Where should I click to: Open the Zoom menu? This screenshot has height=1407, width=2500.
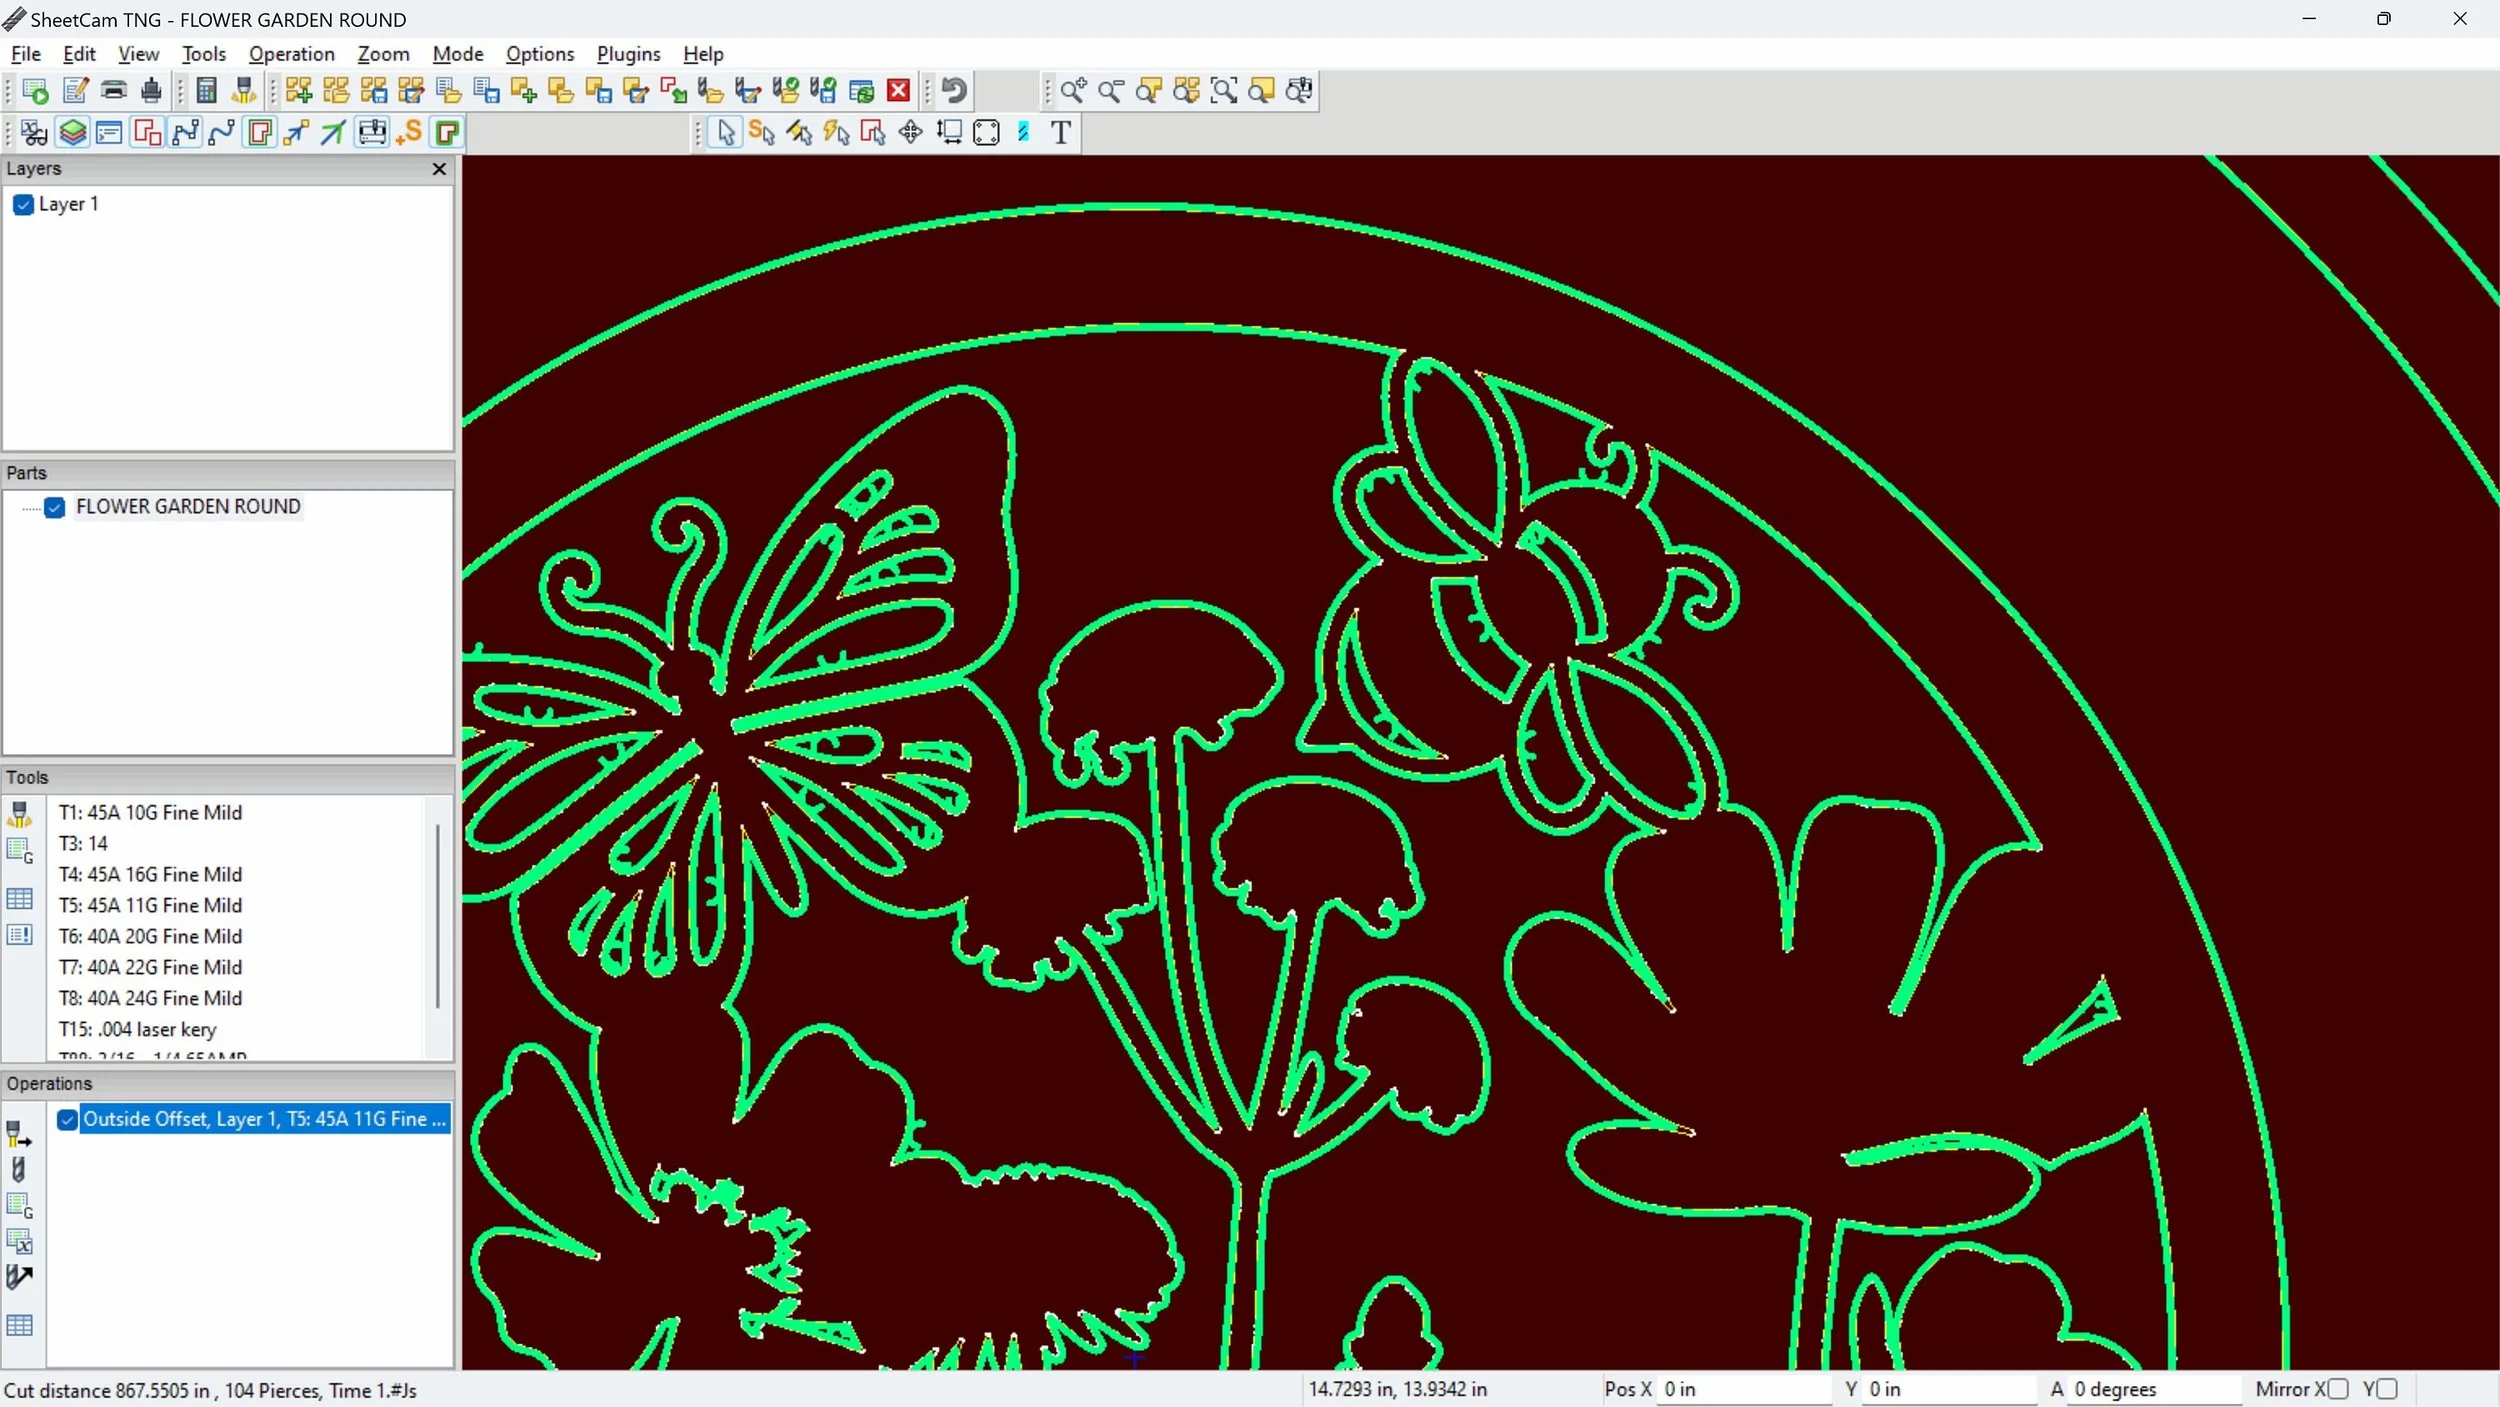pyautogui.click(x=384, y=54)
